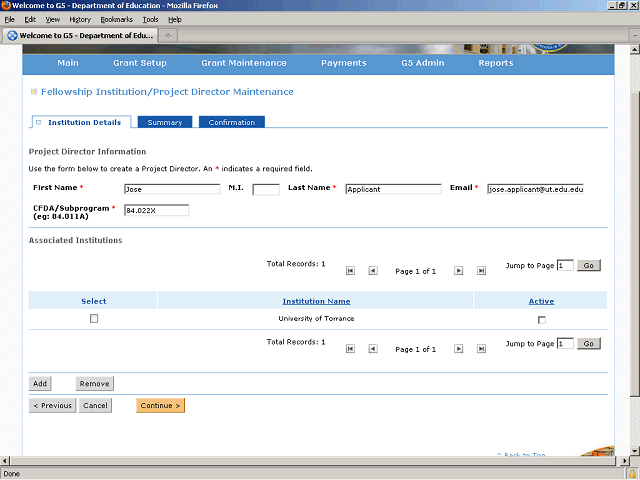Open Grant Setup navigation item

(140, 63)
